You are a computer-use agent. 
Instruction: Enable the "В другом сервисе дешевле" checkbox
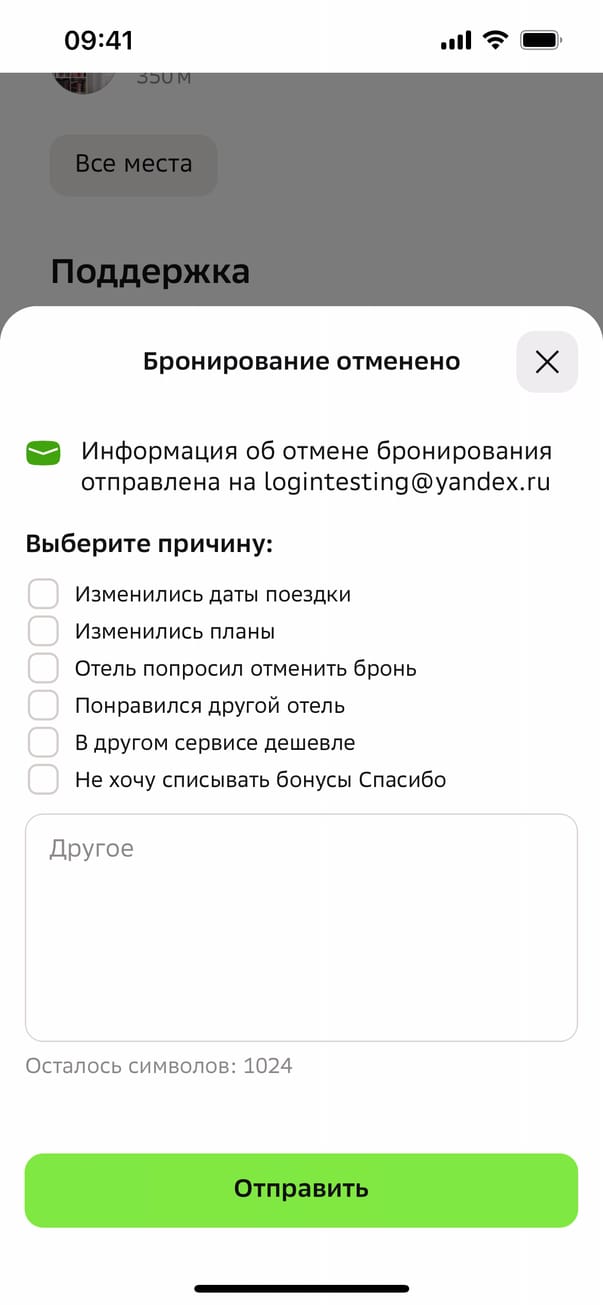coord(43,742)
